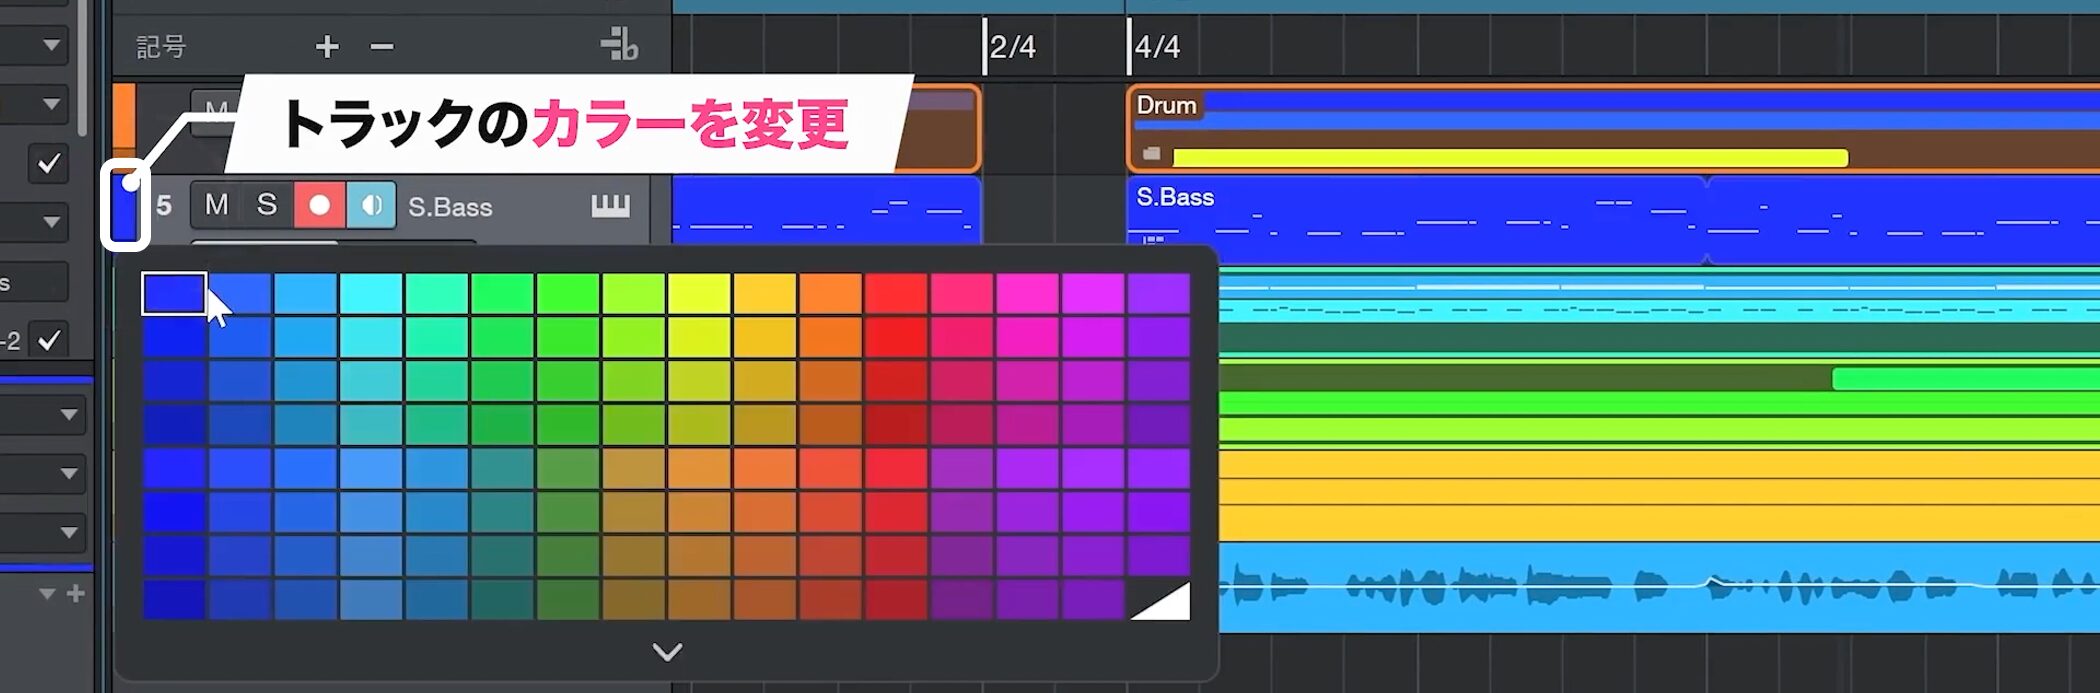Solo the S.Bass track with the S button
Image resolution: width=2100 pixels, height=693 pixels.
(x=267, y=205)
